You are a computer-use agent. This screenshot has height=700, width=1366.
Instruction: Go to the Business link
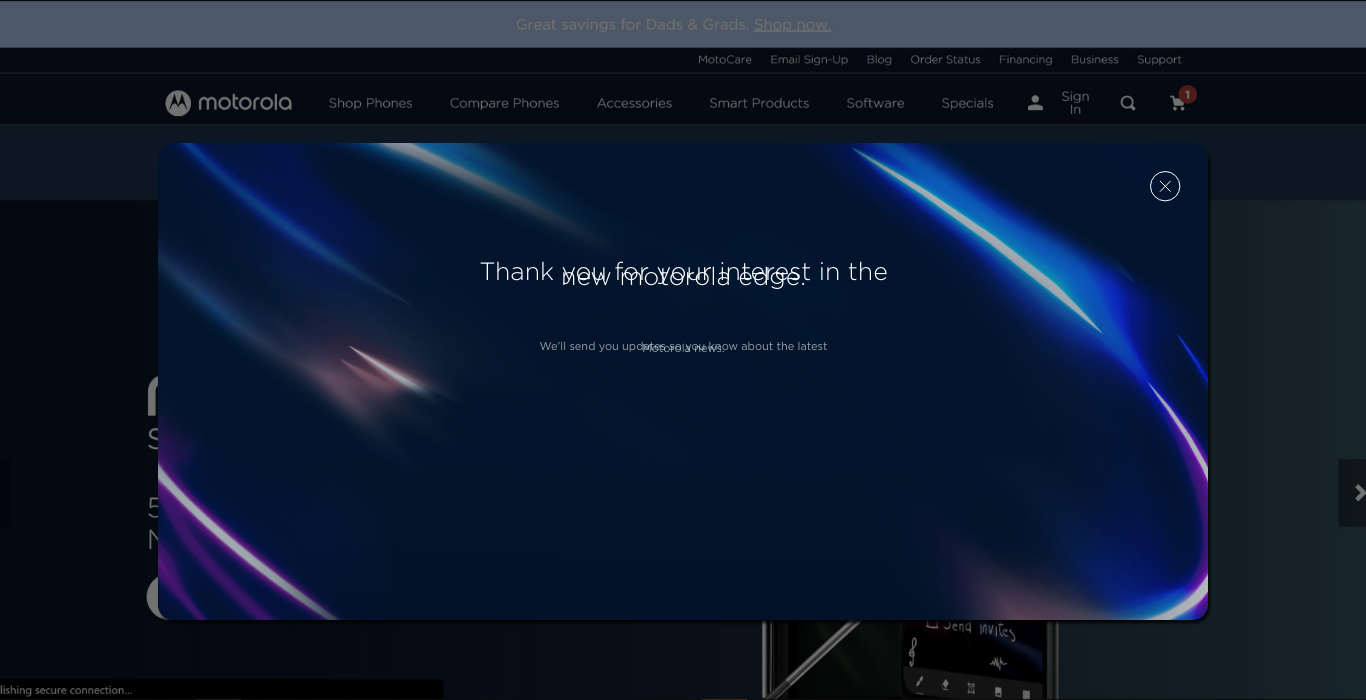point(1094,60)
